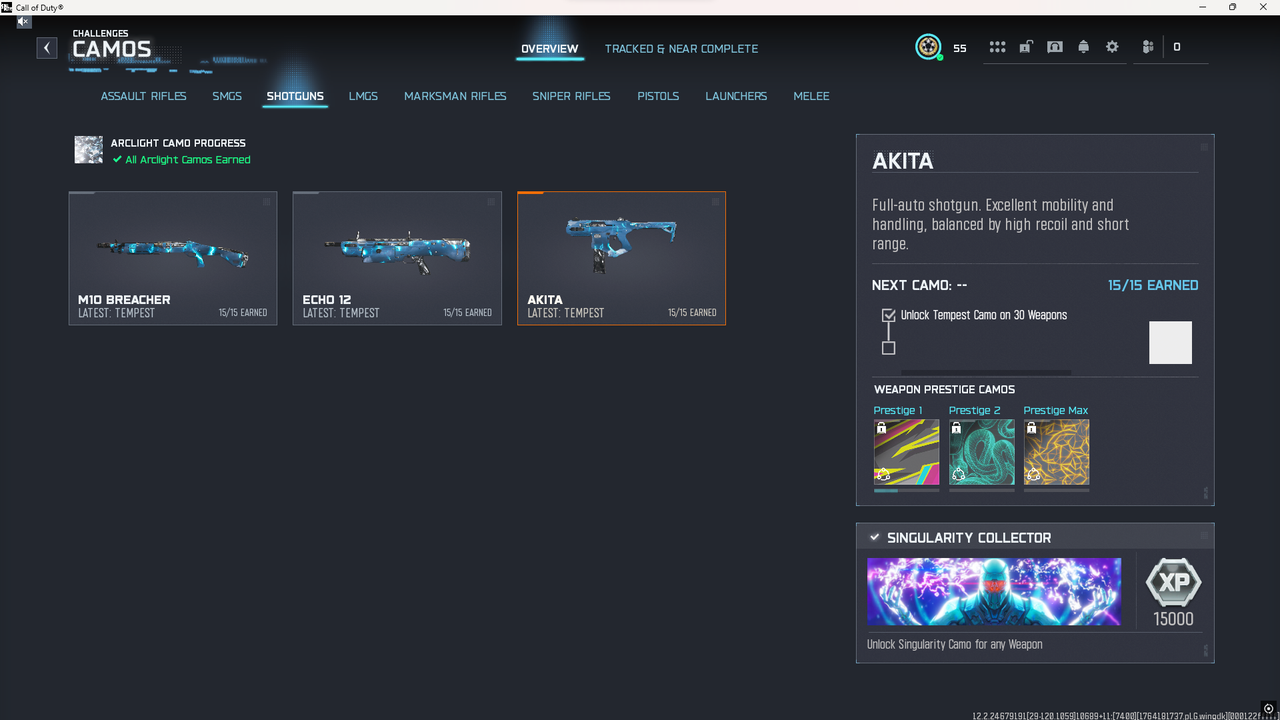Click the padlock on Prestige Max camo
The height and width of the screenshot is (720, 1280).
click(x=1031, y=427)
